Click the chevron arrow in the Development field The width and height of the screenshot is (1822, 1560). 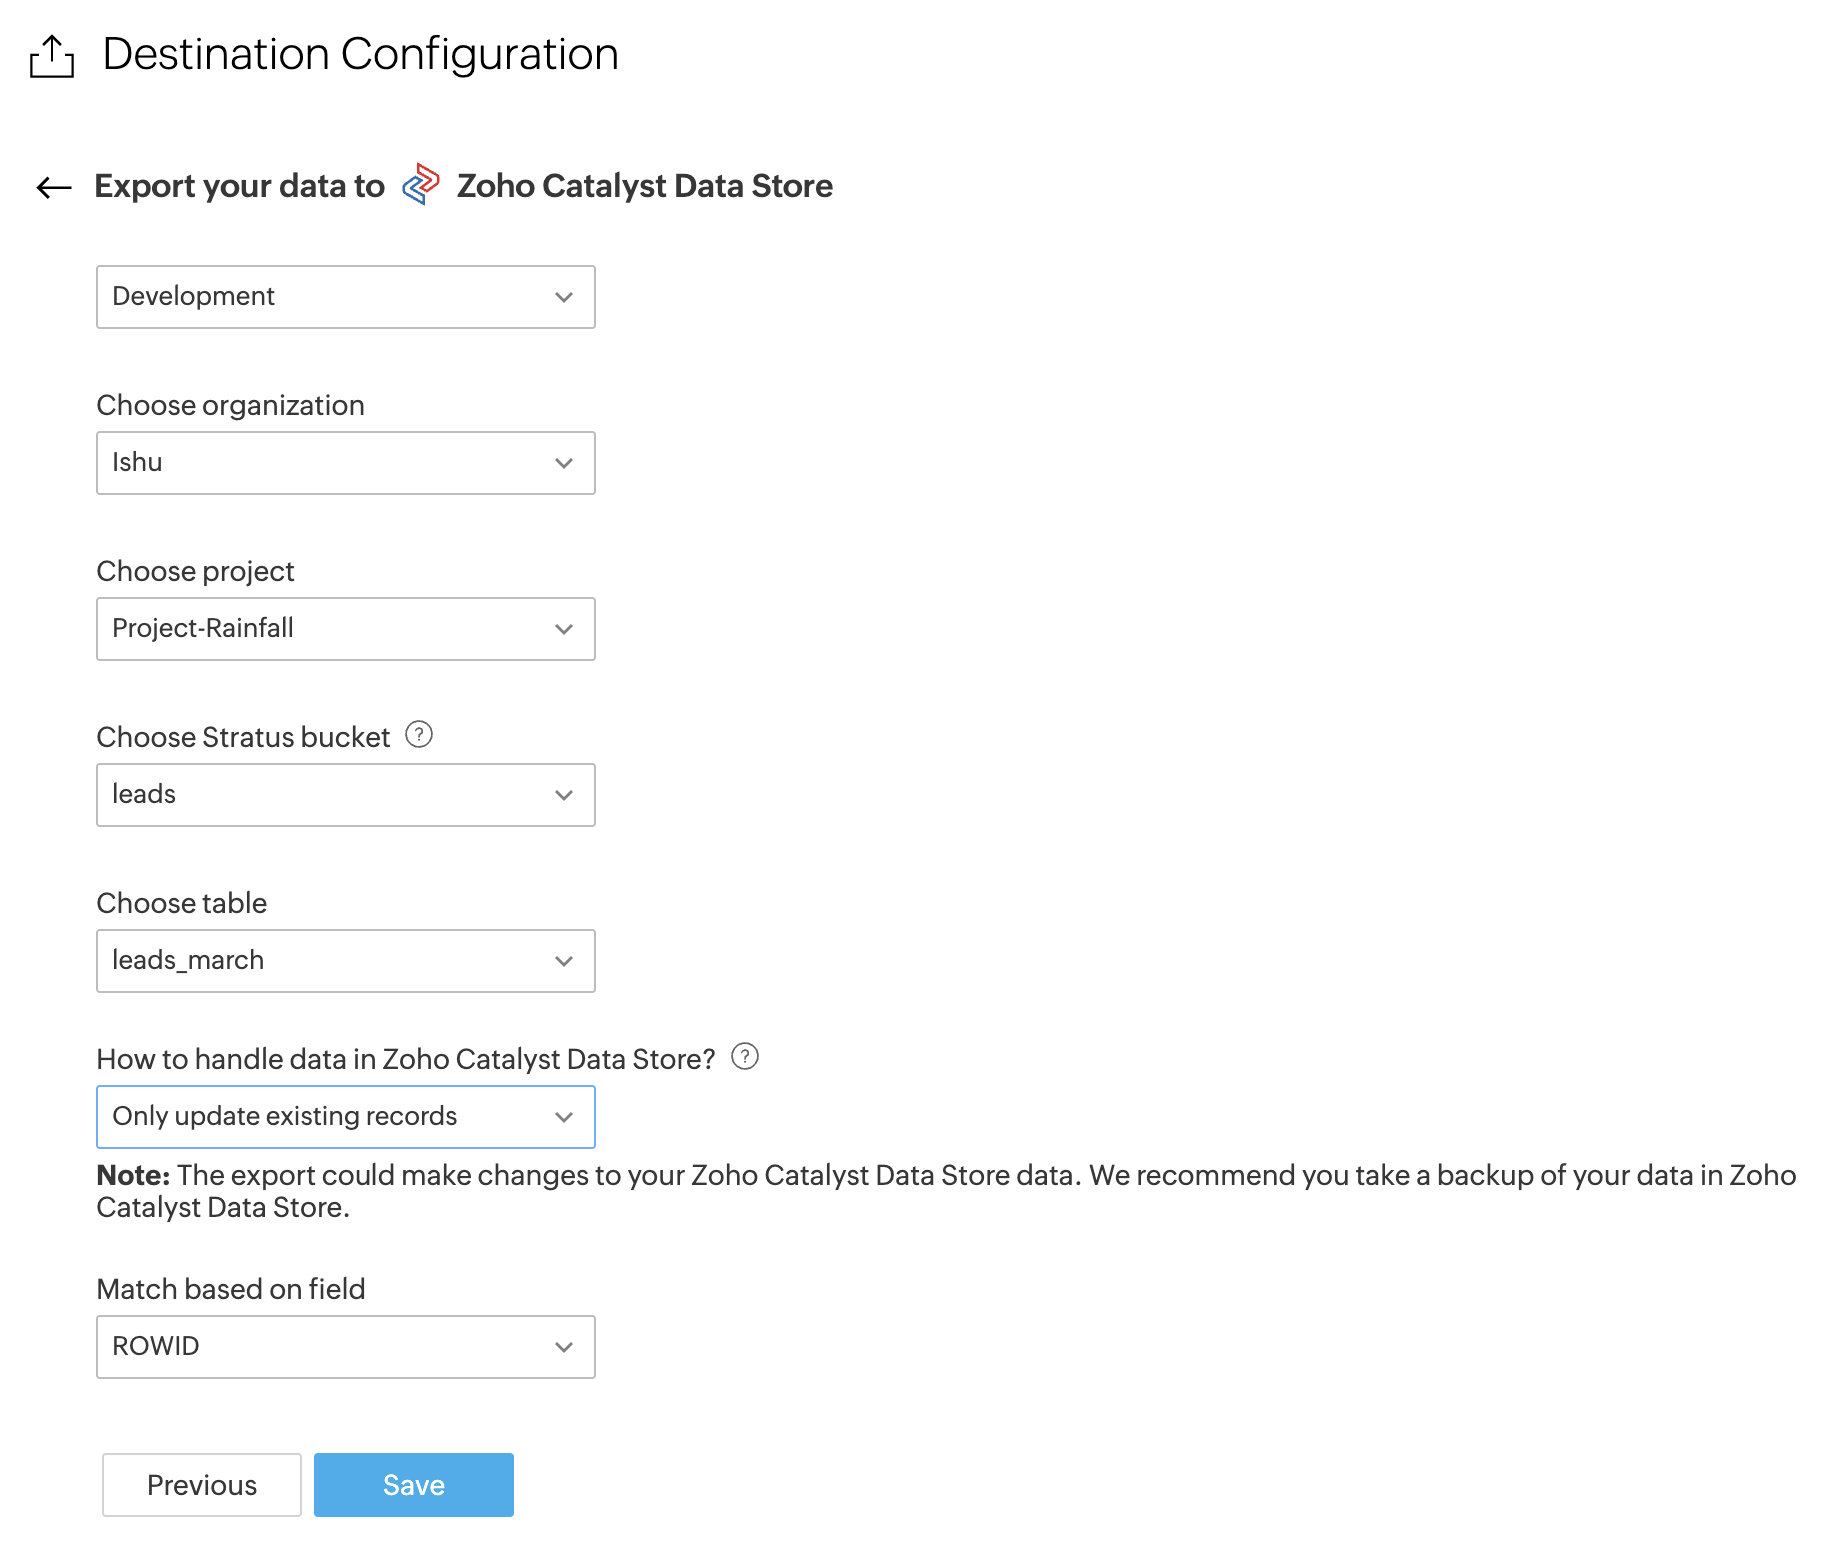point(564,297)
